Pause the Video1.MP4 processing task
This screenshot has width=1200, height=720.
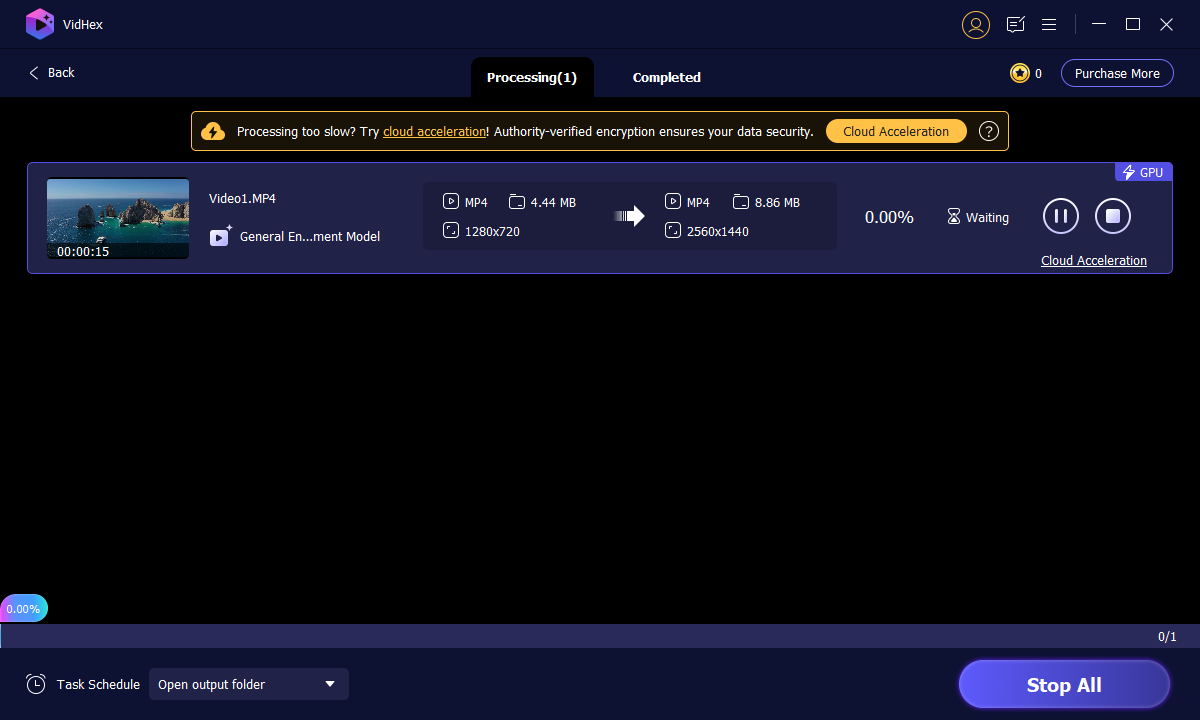pyautogui.click(x=1061, y=216)
